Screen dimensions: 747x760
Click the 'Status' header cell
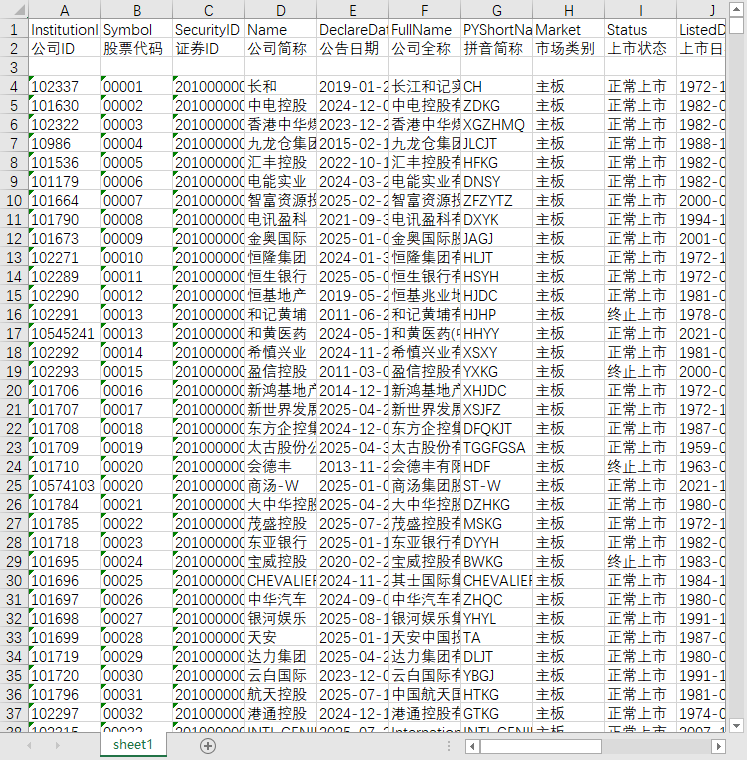(640, 30)
